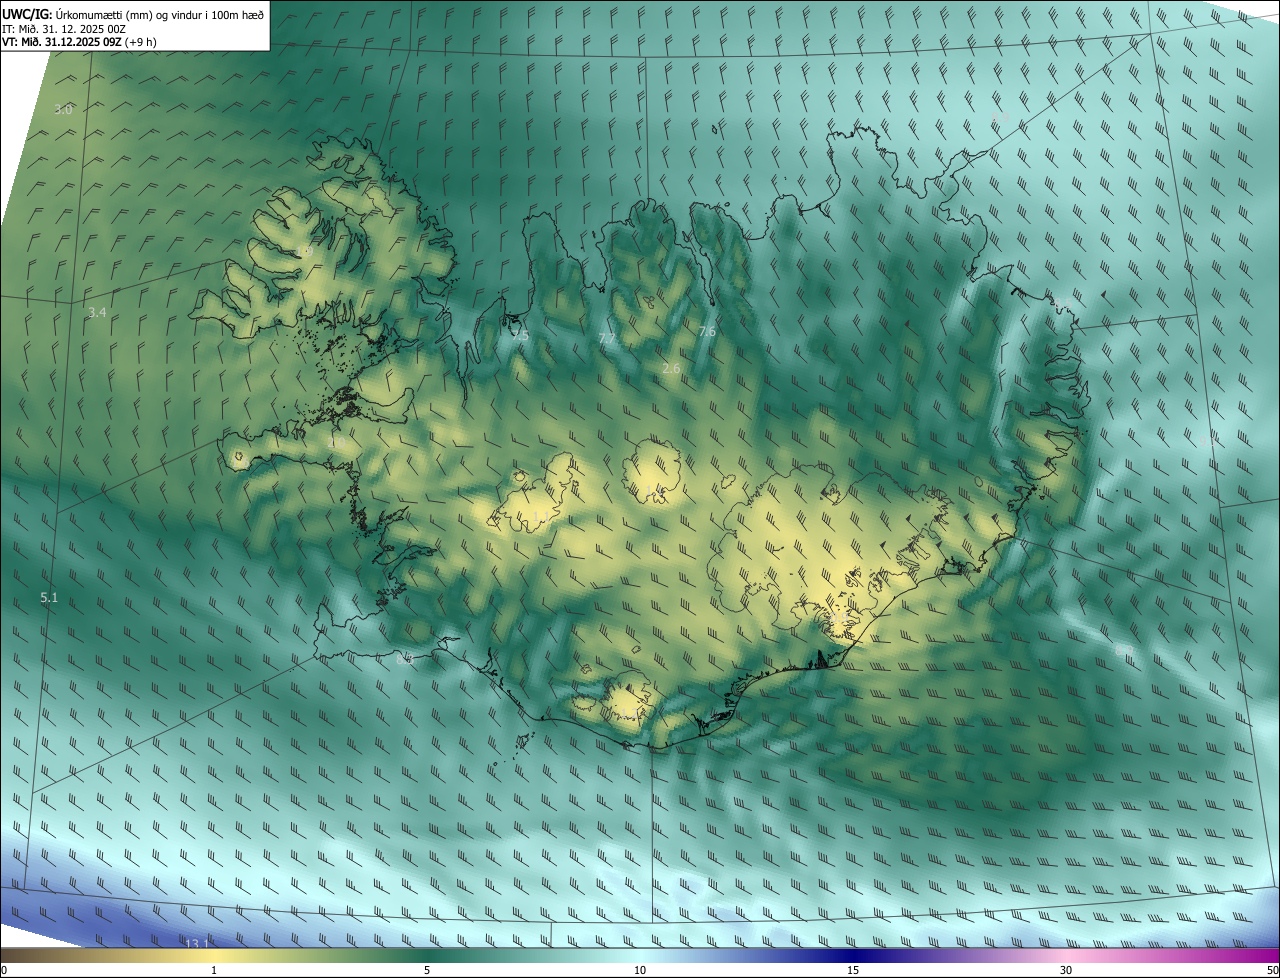Click the title text "Úrkomumætti (mm) og vindur í 100m hæð"
Screen dimensions: 1280x978
click(x=160, y=14)
